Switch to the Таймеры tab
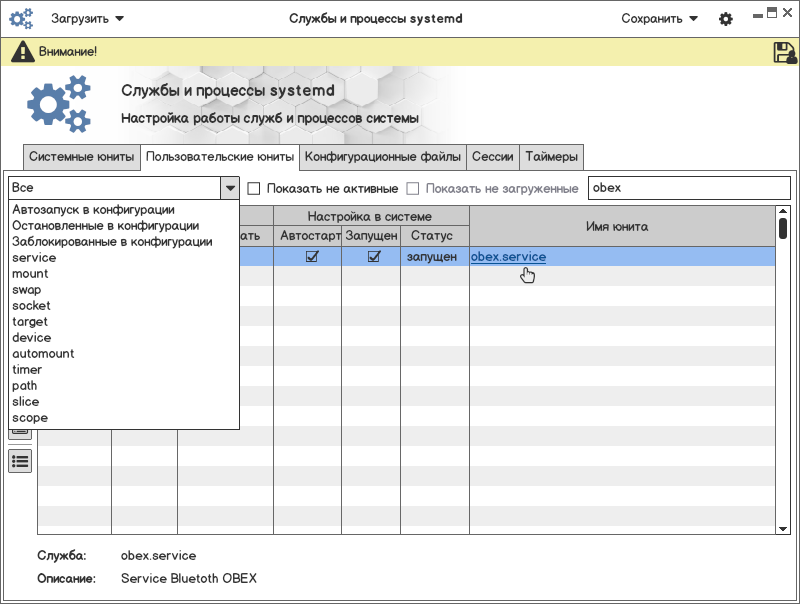This screenshot has width=800, height=604. 551,157
